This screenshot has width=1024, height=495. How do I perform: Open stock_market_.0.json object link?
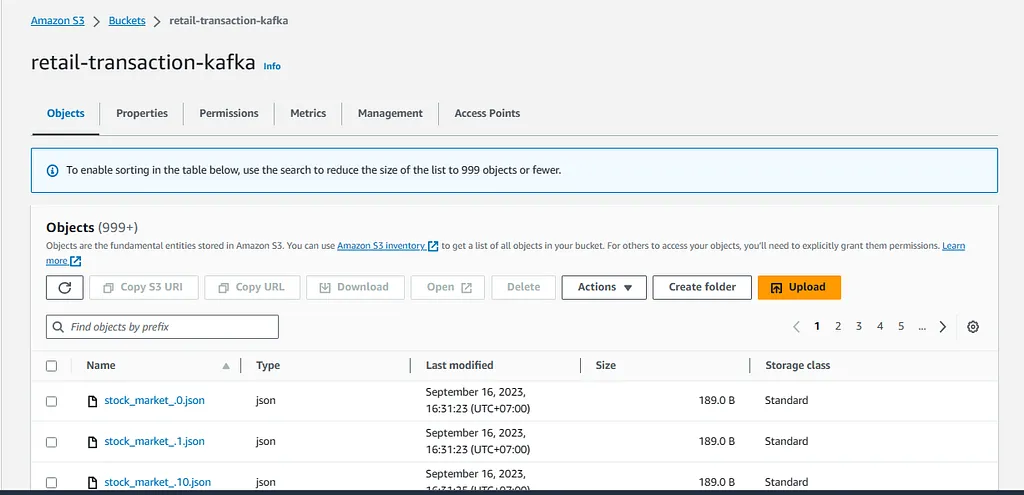click(x=154, y=400)
